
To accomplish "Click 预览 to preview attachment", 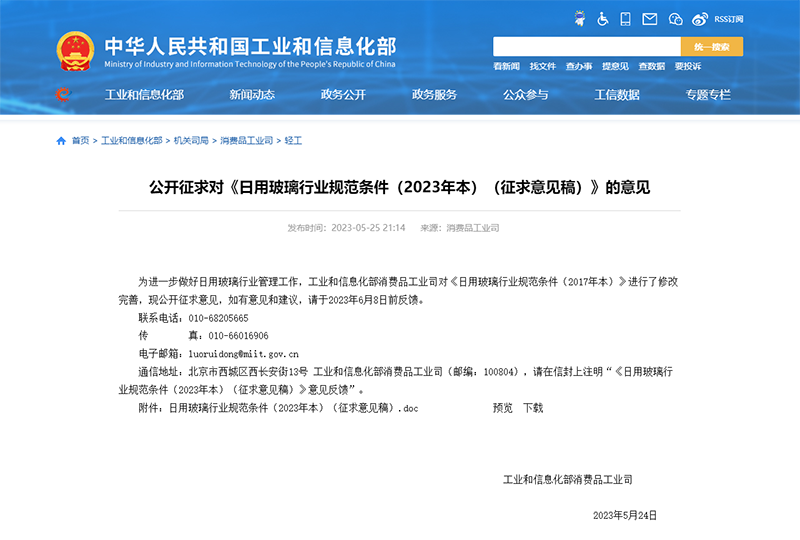I will pyautogui.click(x=503, y=408).
